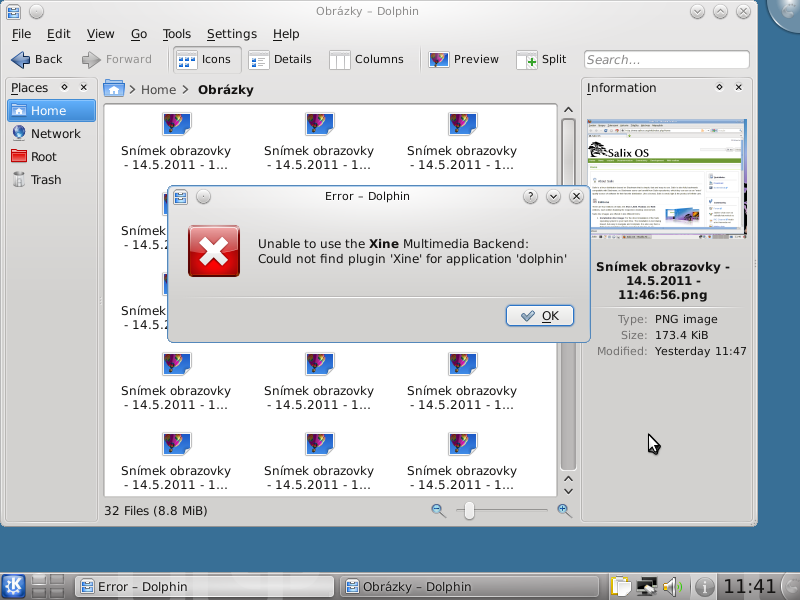
Task: Go Back using the toolbar arrow
Action: click(x=36, y=60)
